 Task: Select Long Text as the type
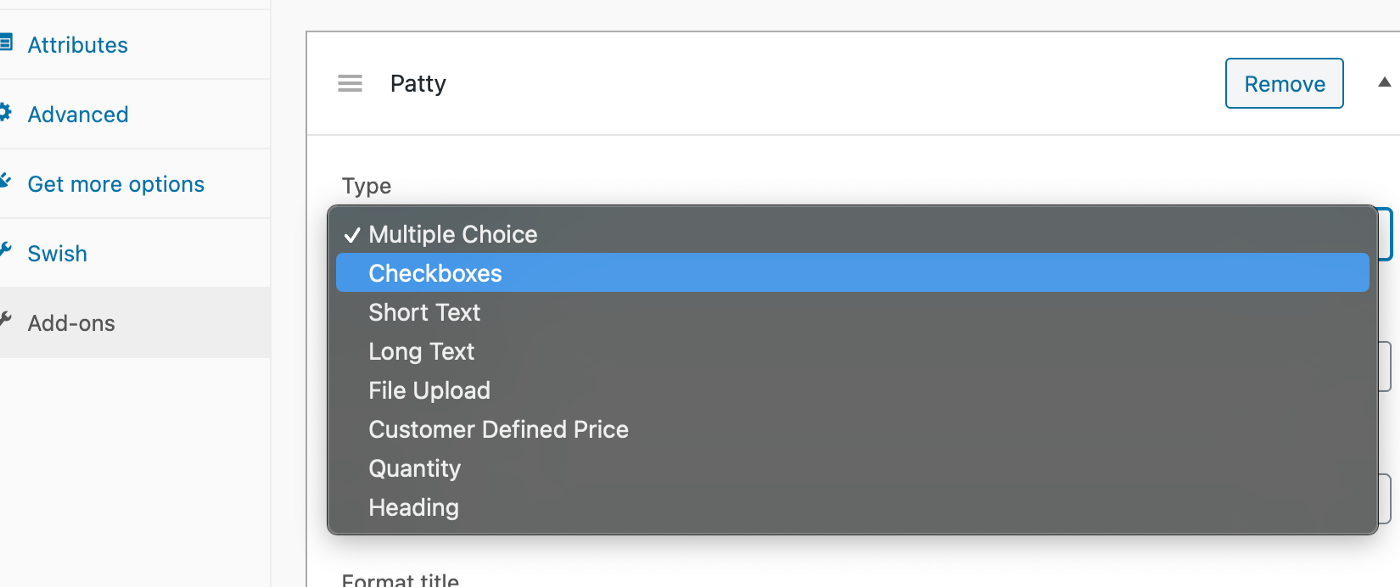click(x=421, y=352)
